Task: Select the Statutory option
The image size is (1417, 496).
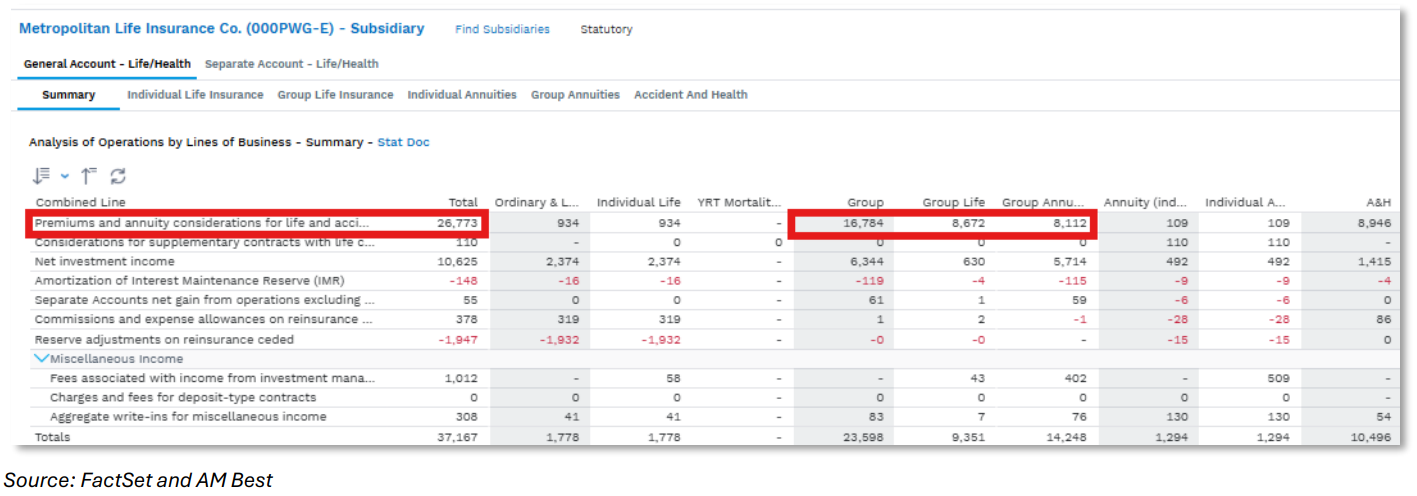Action: tap(606, 29)
